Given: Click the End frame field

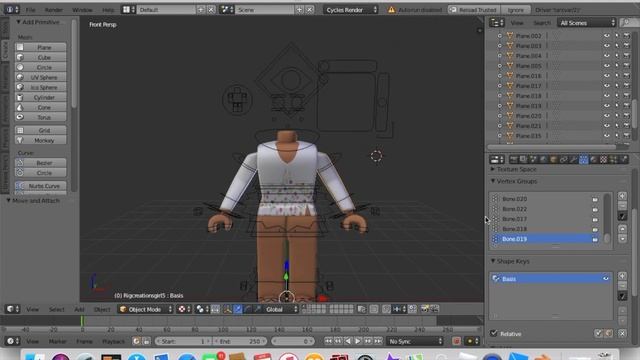Looking at the screenshot, I should pos(240,341).
